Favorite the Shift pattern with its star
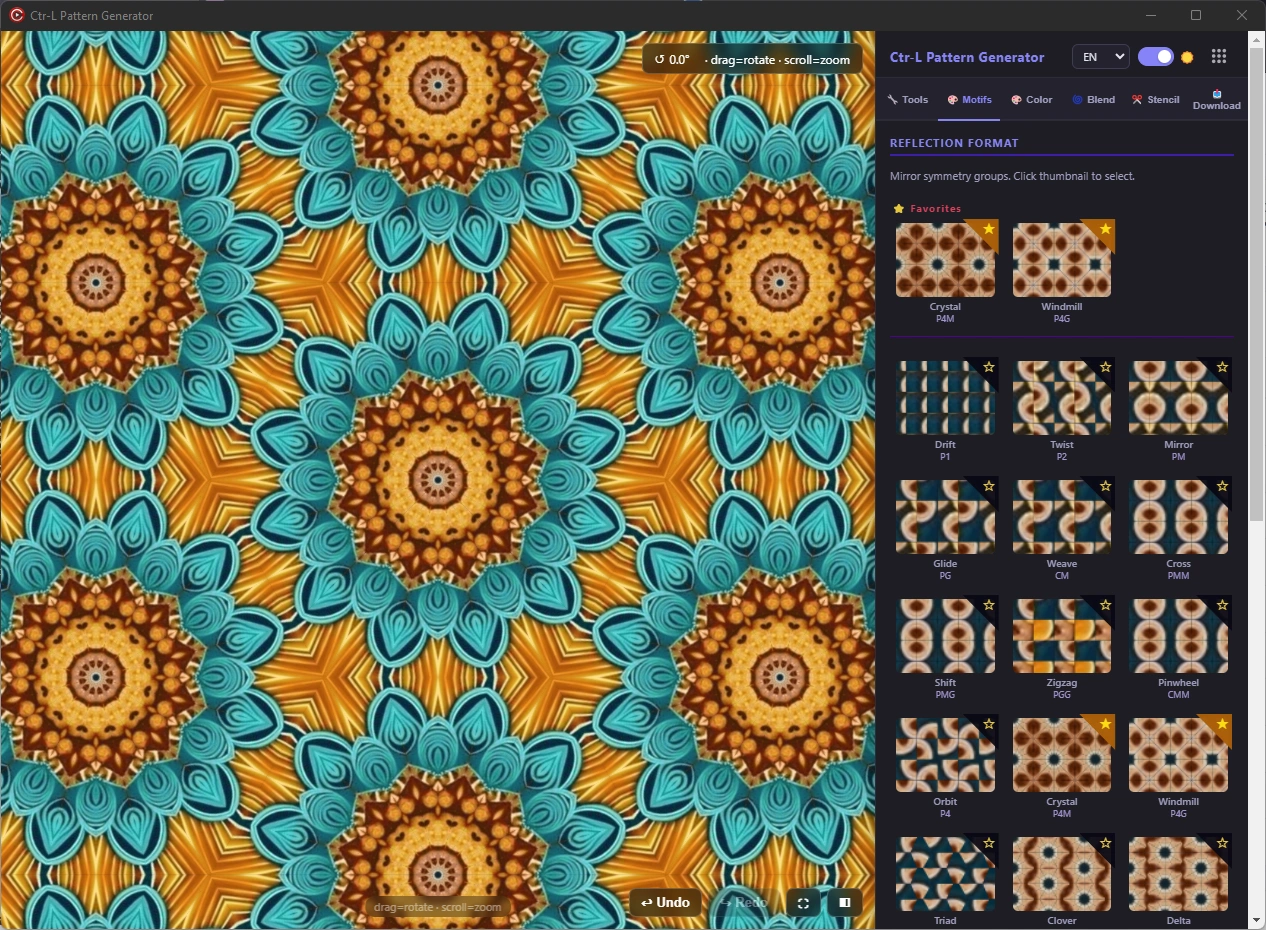 [988, 605]
